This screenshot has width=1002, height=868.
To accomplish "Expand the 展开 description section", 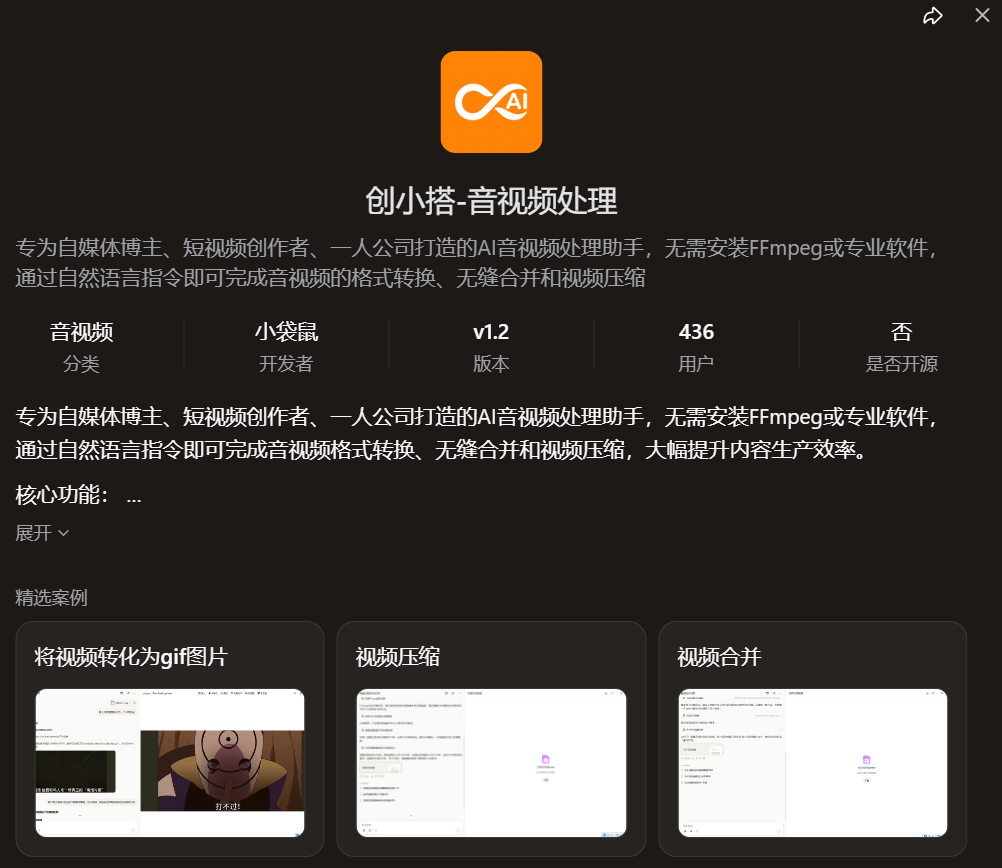I will coord(42,532).
